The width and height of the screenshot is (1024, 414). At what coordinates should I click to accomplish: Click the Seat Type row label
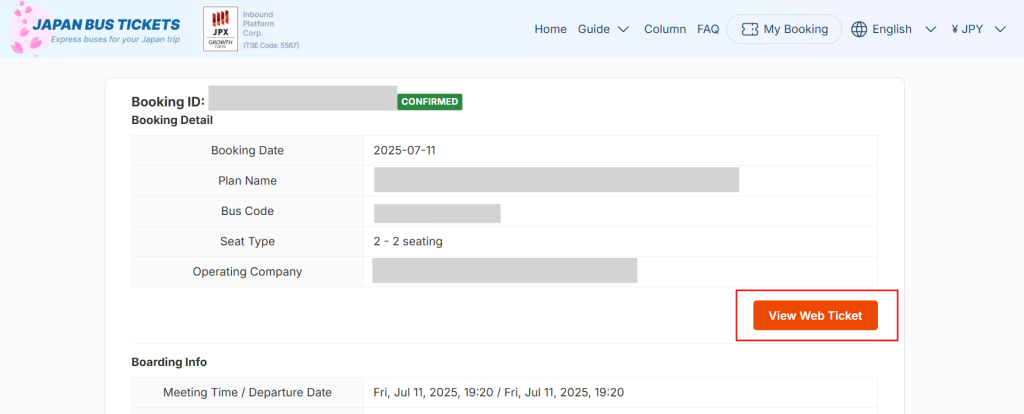pos(248,242)
